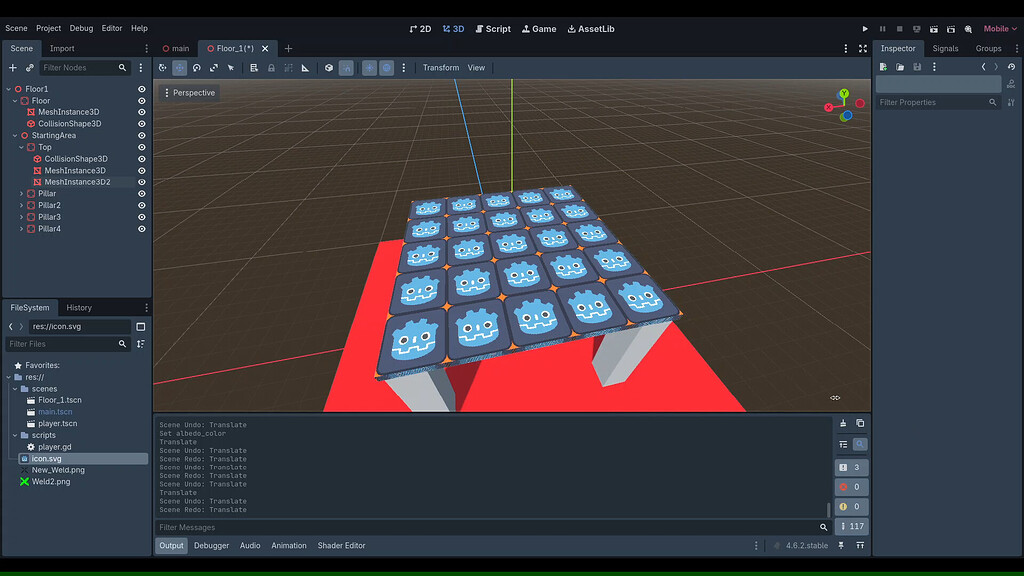Hide the Floor node via eye icon

(142, 101)
